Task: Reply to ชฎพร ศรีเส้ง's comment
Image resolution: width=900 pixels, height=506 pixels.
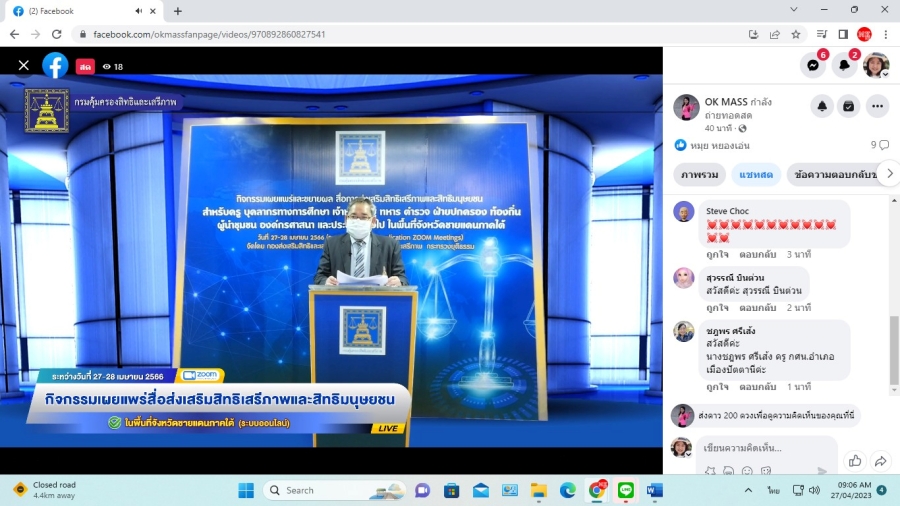Action: click(x=757, y=387)
